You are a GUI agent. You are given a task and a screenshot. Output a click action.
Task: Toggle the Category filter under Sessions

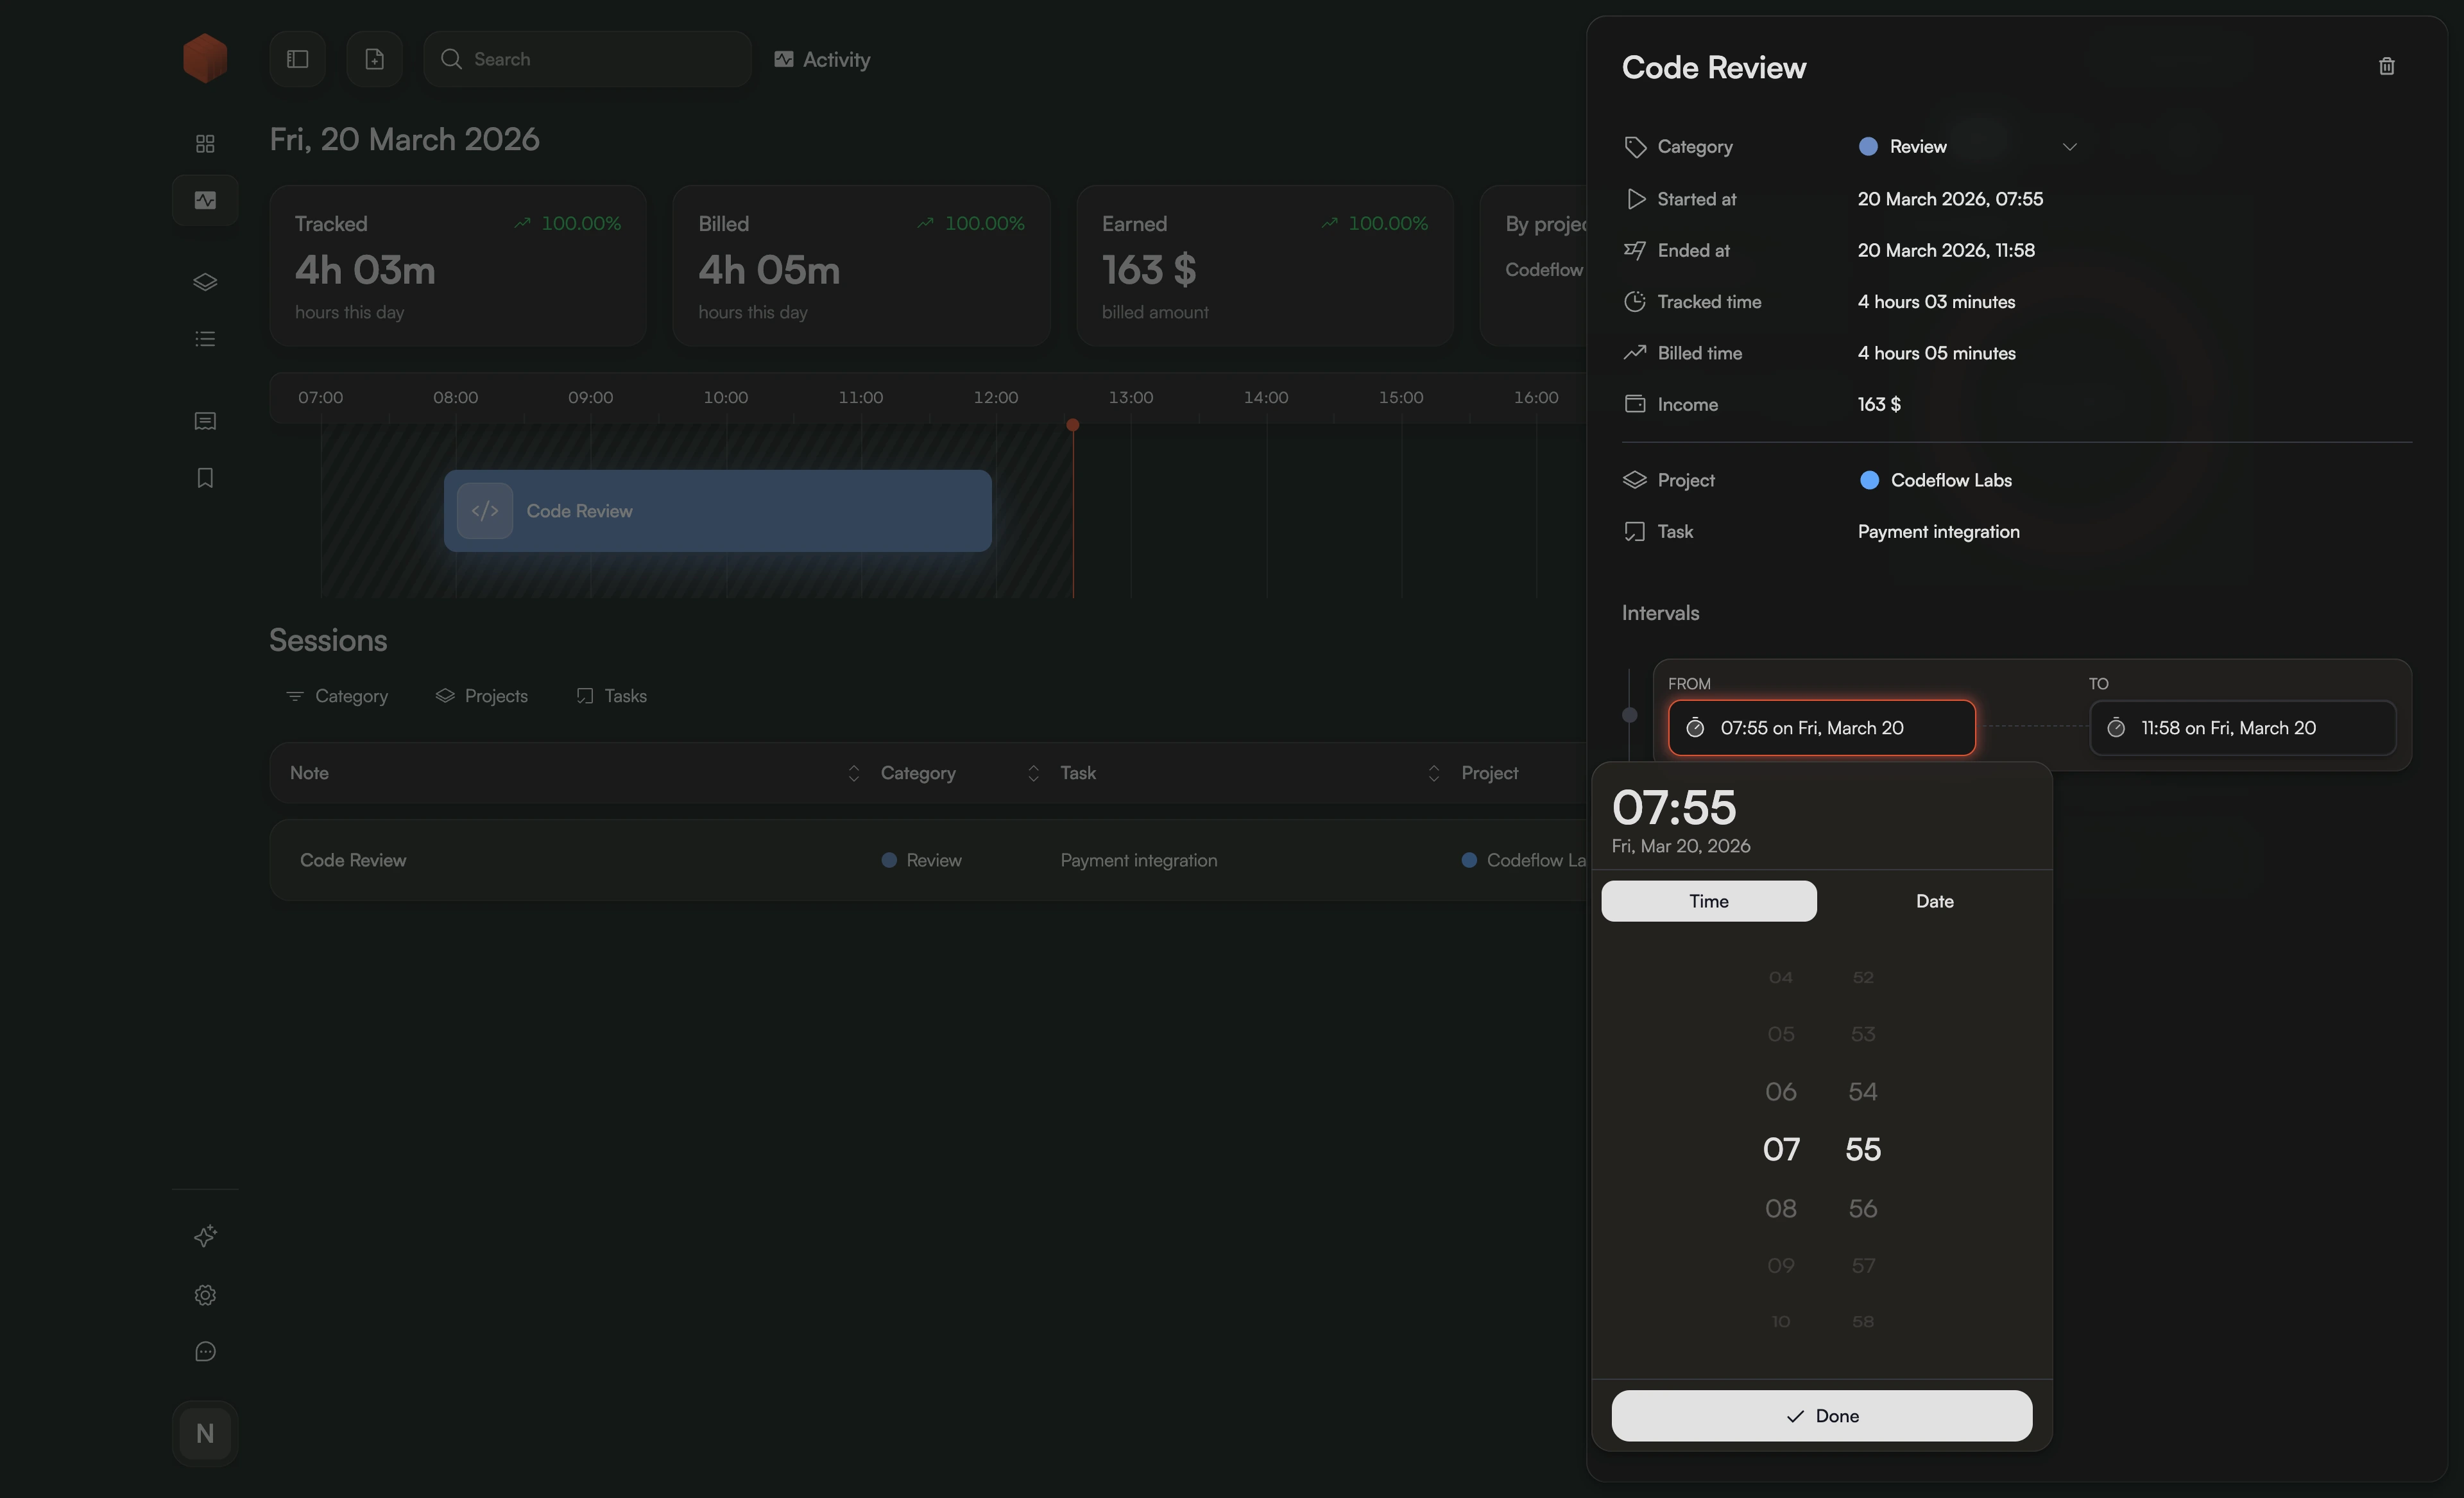click(337, 695)
